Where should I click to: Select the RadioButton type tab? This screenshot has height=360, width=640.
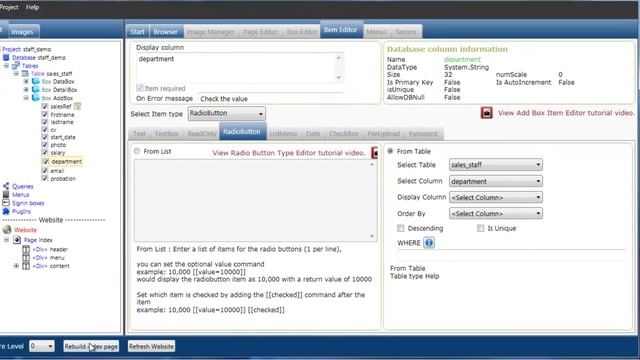point(242,131)
